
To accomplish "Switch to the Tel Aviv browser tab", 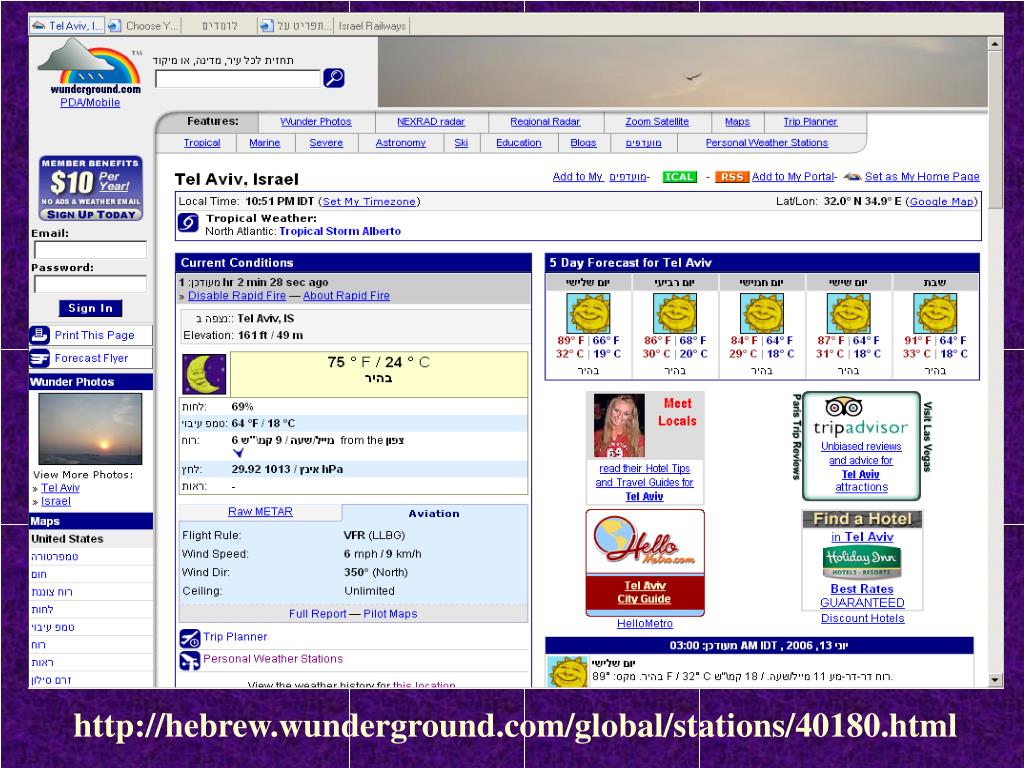I will [x=67, y=25].
